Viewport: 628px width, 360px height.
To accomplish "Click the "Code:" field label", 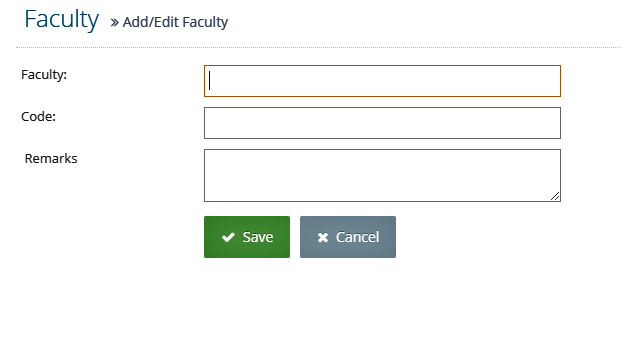I will pyautogui.click(x=38, y=117).
